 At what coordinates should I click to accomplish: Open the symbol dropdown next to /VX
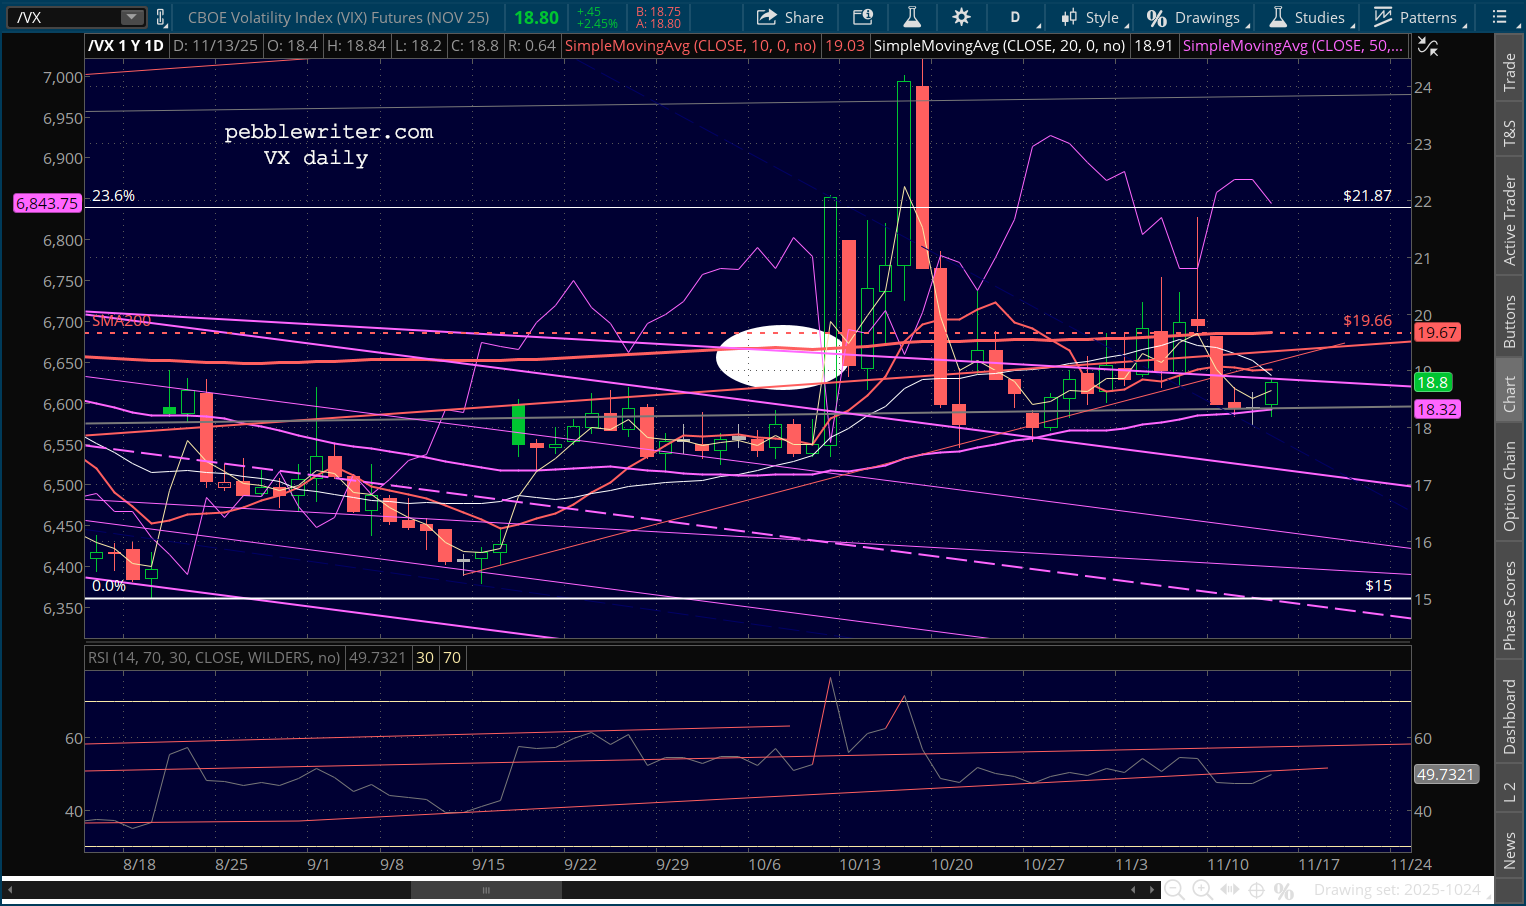[x=132, y=17]
